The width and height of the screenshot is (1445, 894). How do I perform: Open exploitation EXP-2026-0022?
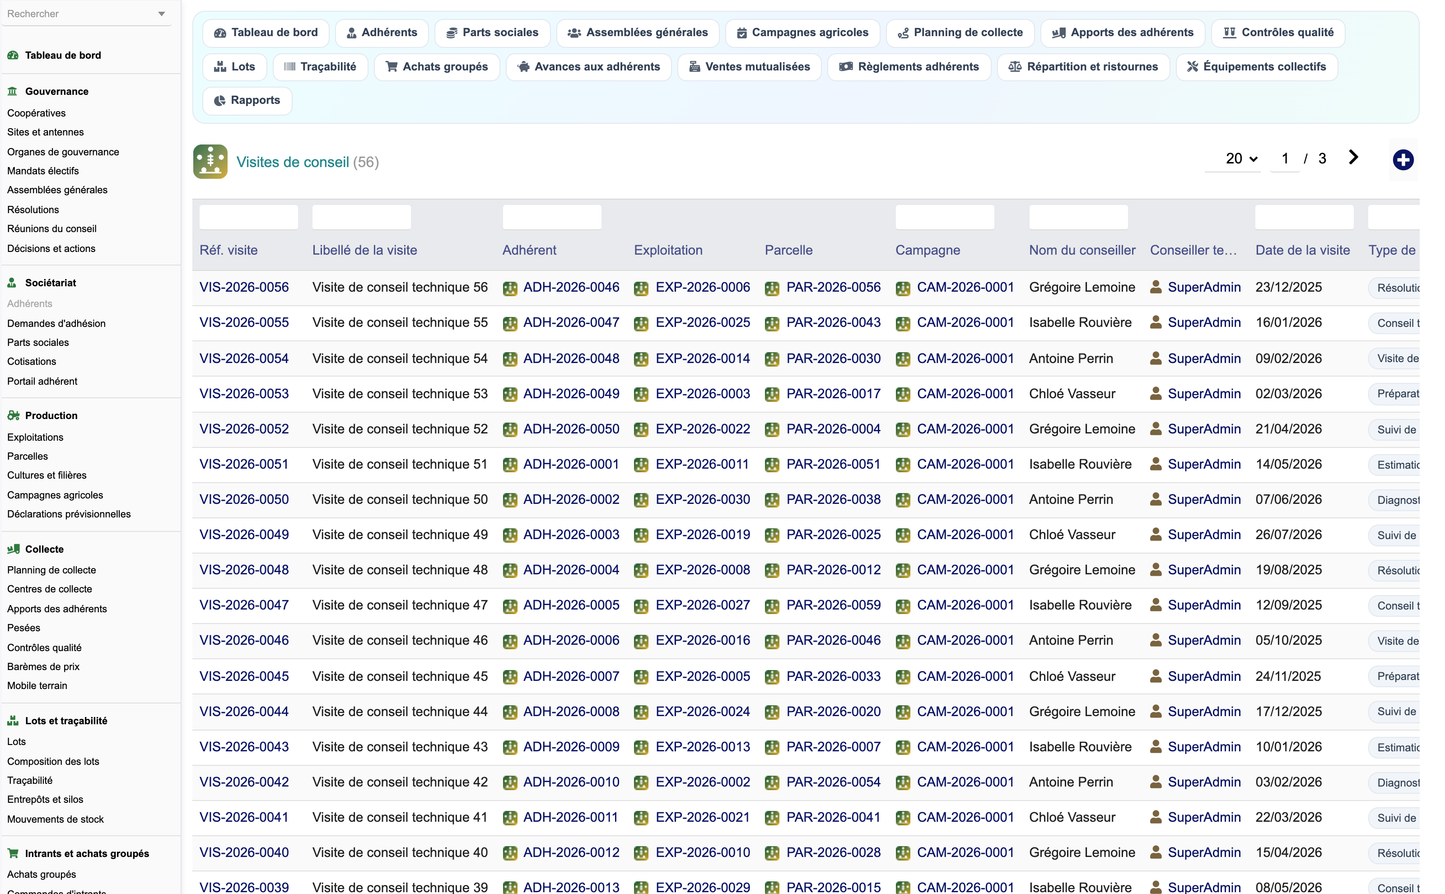tap(703, 428)
